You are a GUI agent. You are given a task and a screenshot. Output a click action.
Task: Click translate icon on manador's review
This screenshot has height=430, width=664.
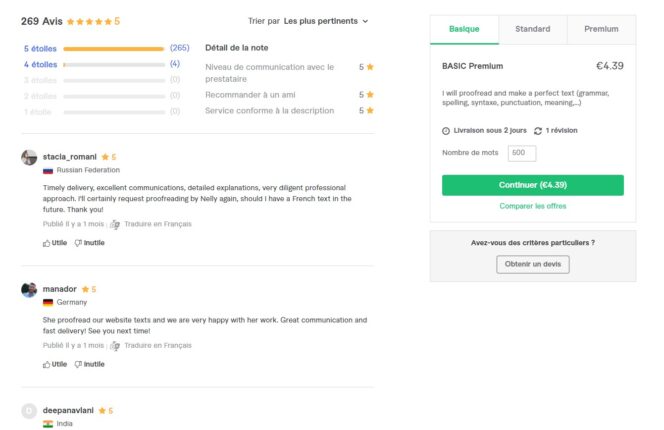tap(115, 345)
